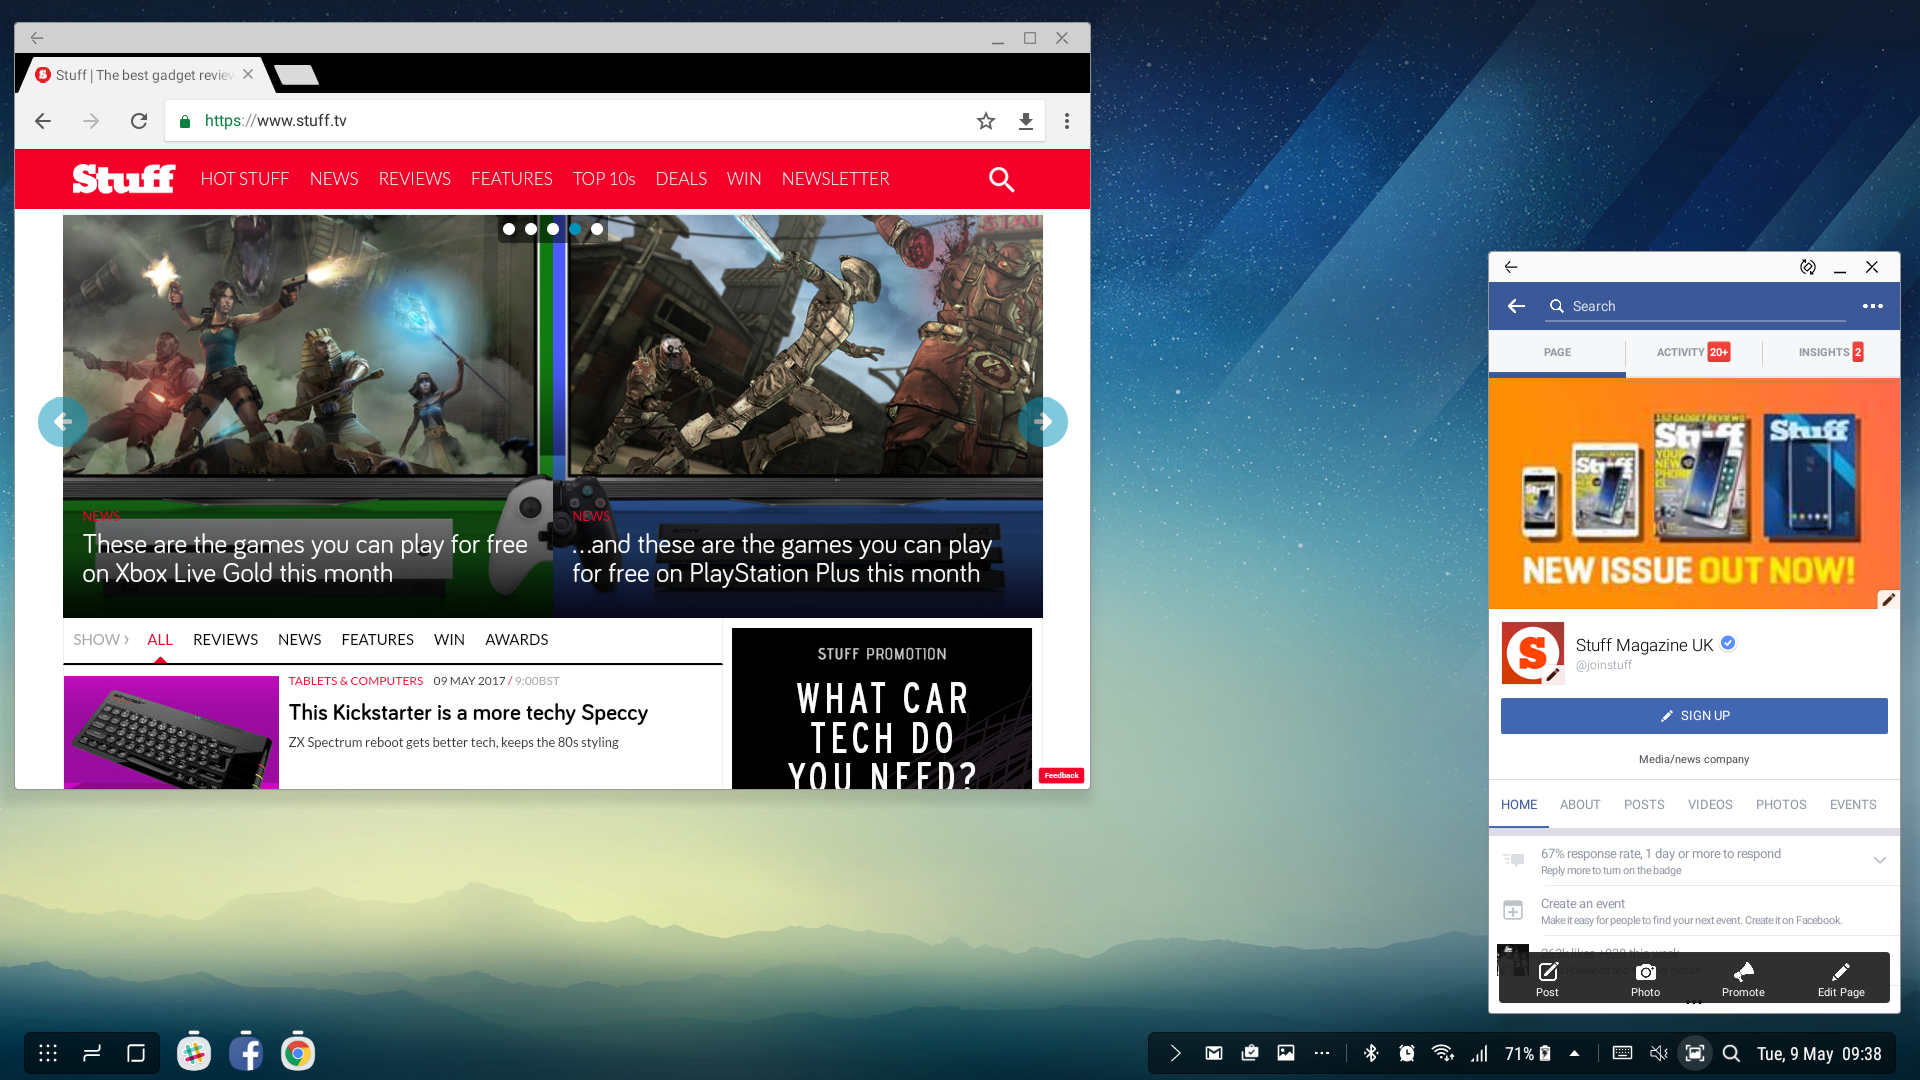
Task: Click the screen capture tray icon
Action: [1695, 1053]
